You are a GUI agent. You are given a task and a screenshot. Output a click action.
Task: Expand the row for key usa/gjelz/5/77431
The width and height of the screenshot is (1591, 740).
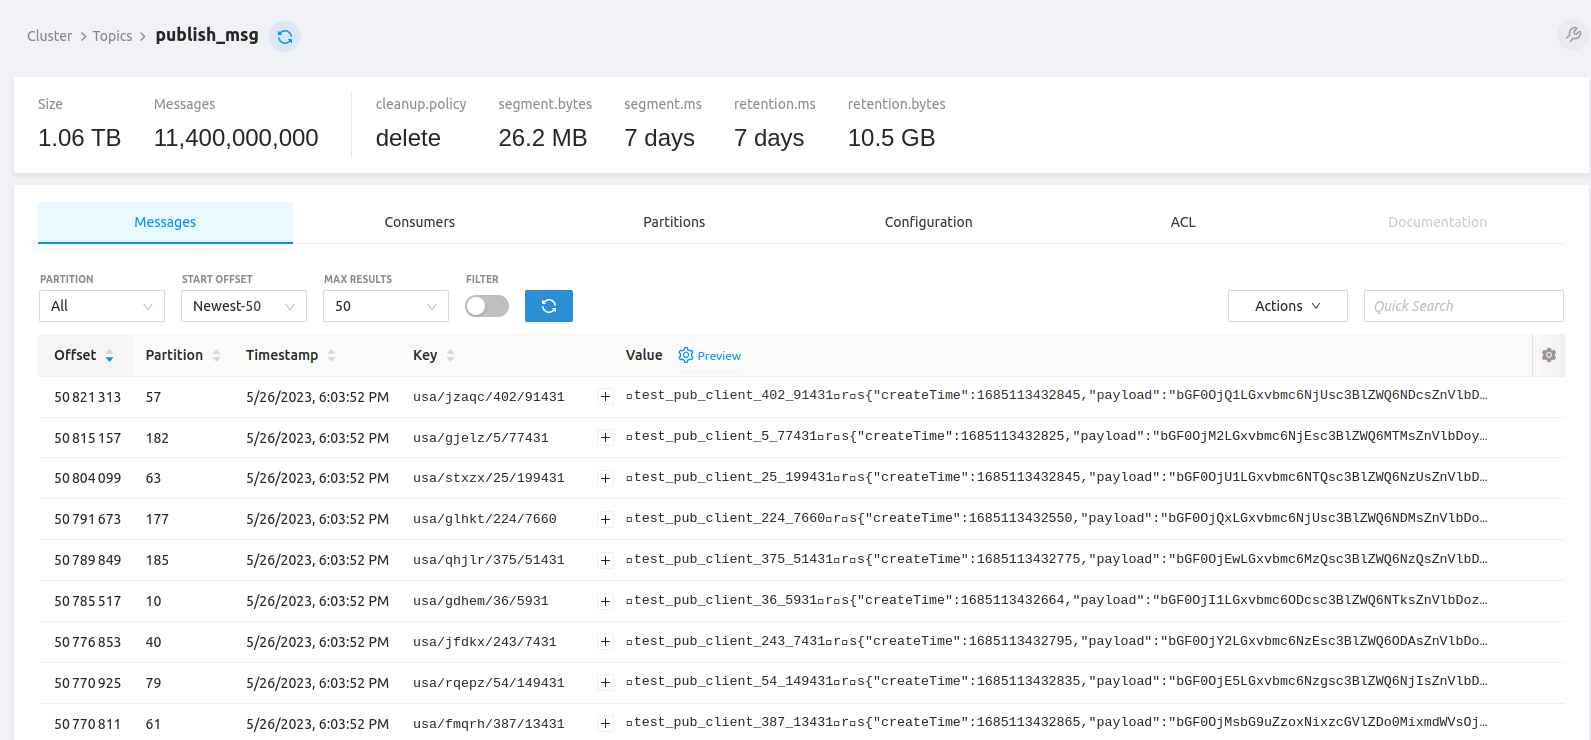click(605, 438)
